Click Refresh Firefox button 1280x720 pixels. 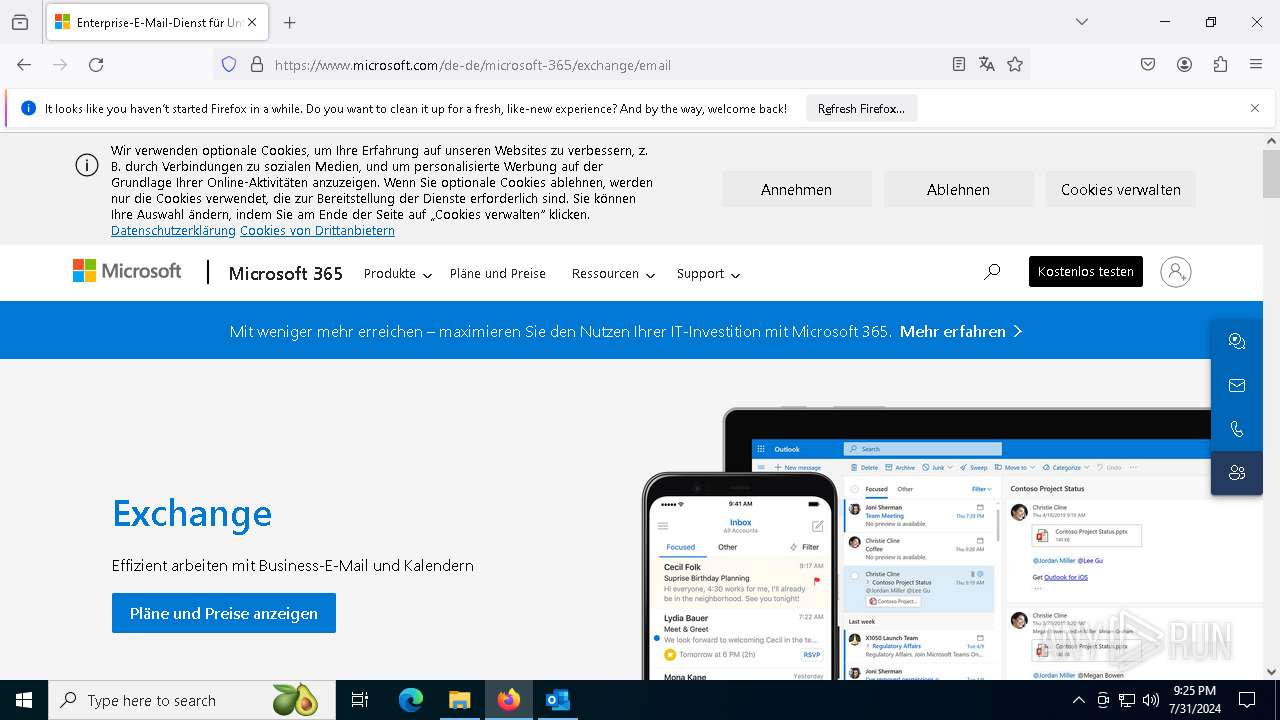(861, 108)
